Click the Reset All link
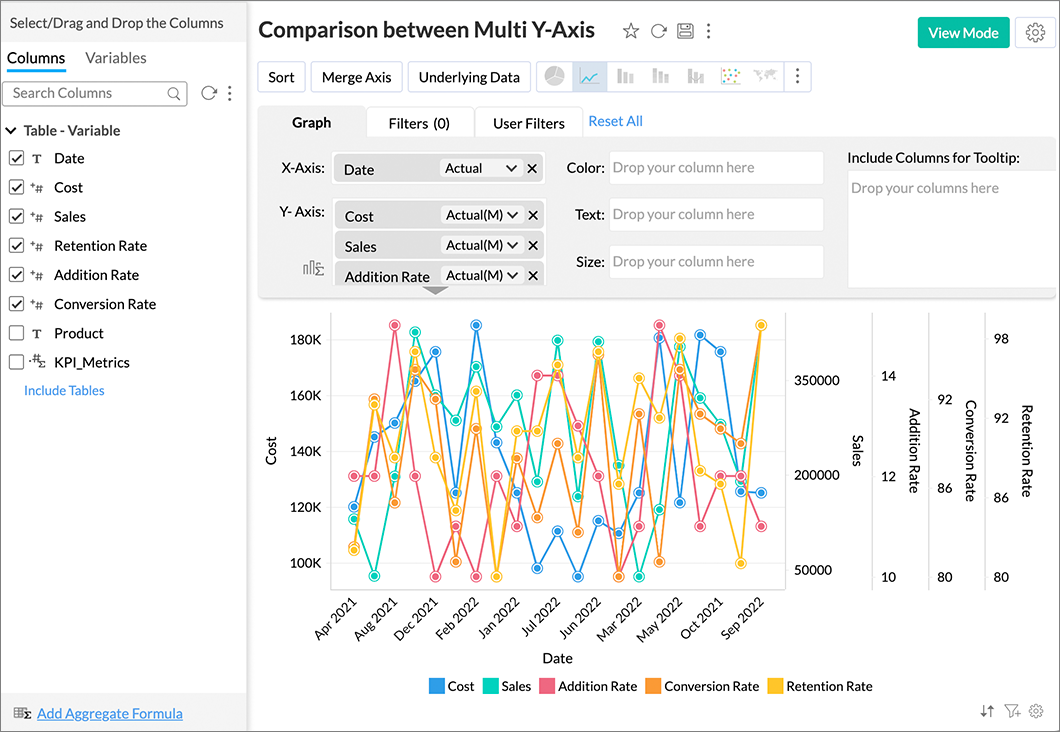Screen dimensions: 1060x732 click(615, 121)
